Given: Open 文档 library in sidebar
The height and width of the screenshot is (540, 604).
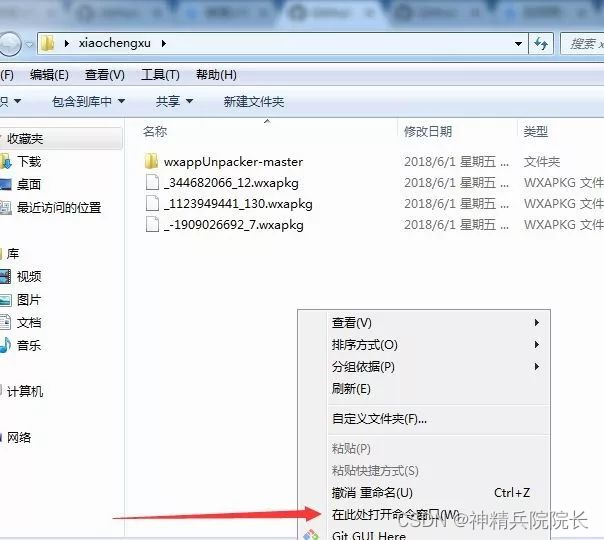Looking at the screenshot, I should tap(29, 322).
